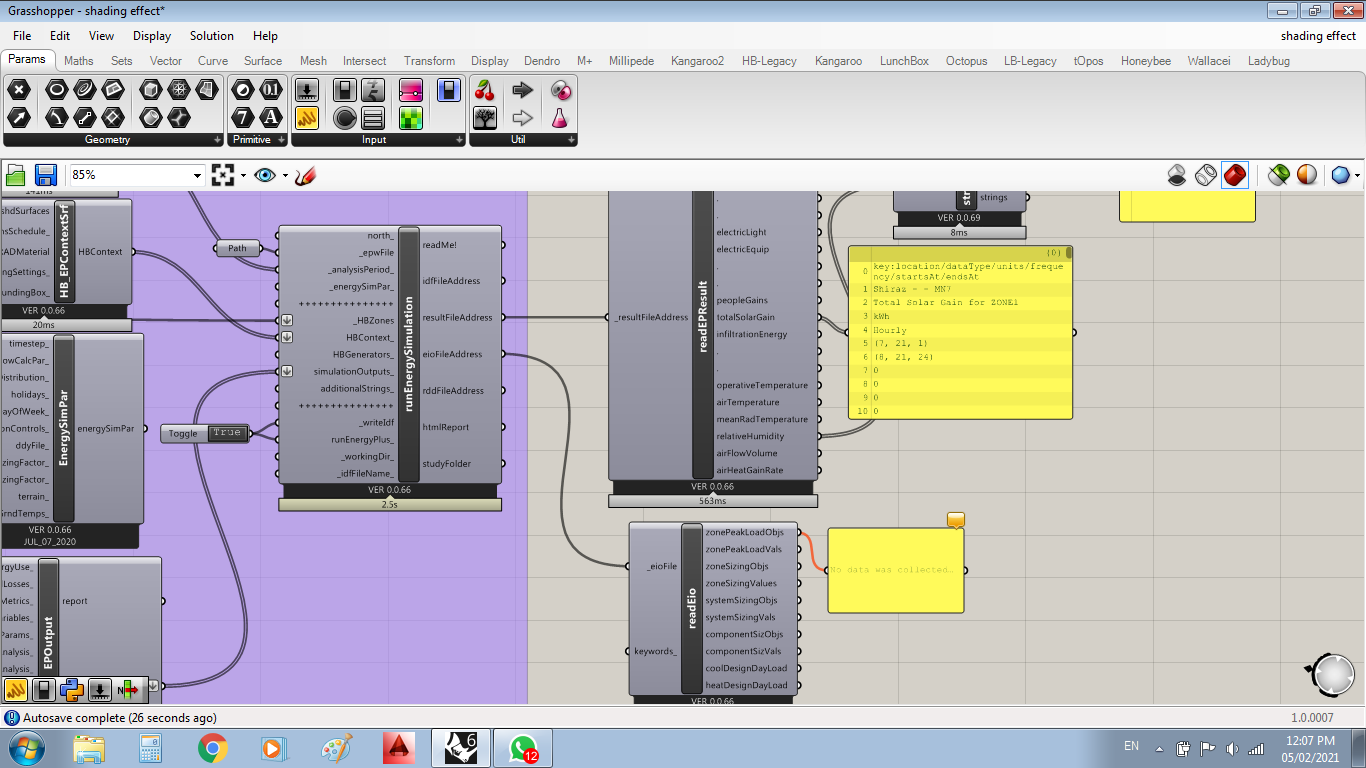Click the WhatsApp taskbar icon
This screenshot has height=768, width=1366.
point(523,748)
